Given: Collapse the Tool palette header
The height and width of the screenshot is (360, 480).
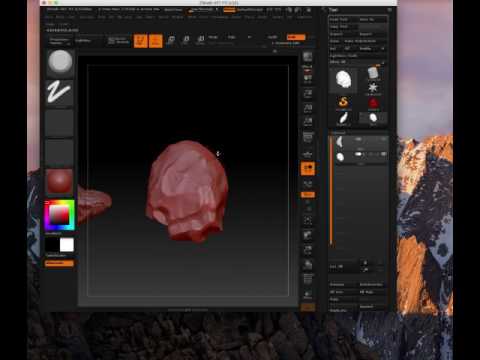Looking at the screenshot, I should point(334,10).
